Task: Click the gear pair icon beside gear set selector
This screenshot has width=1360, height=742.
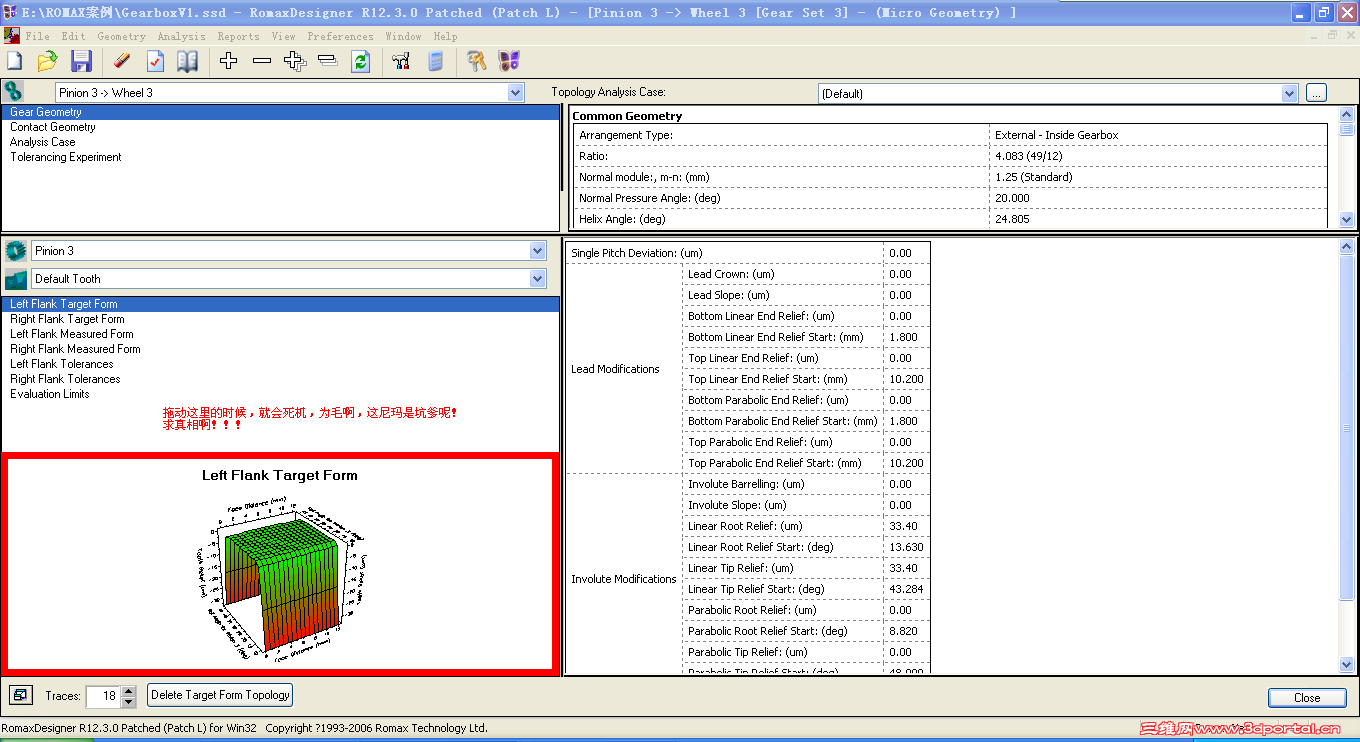Action: tap(13, 92)
